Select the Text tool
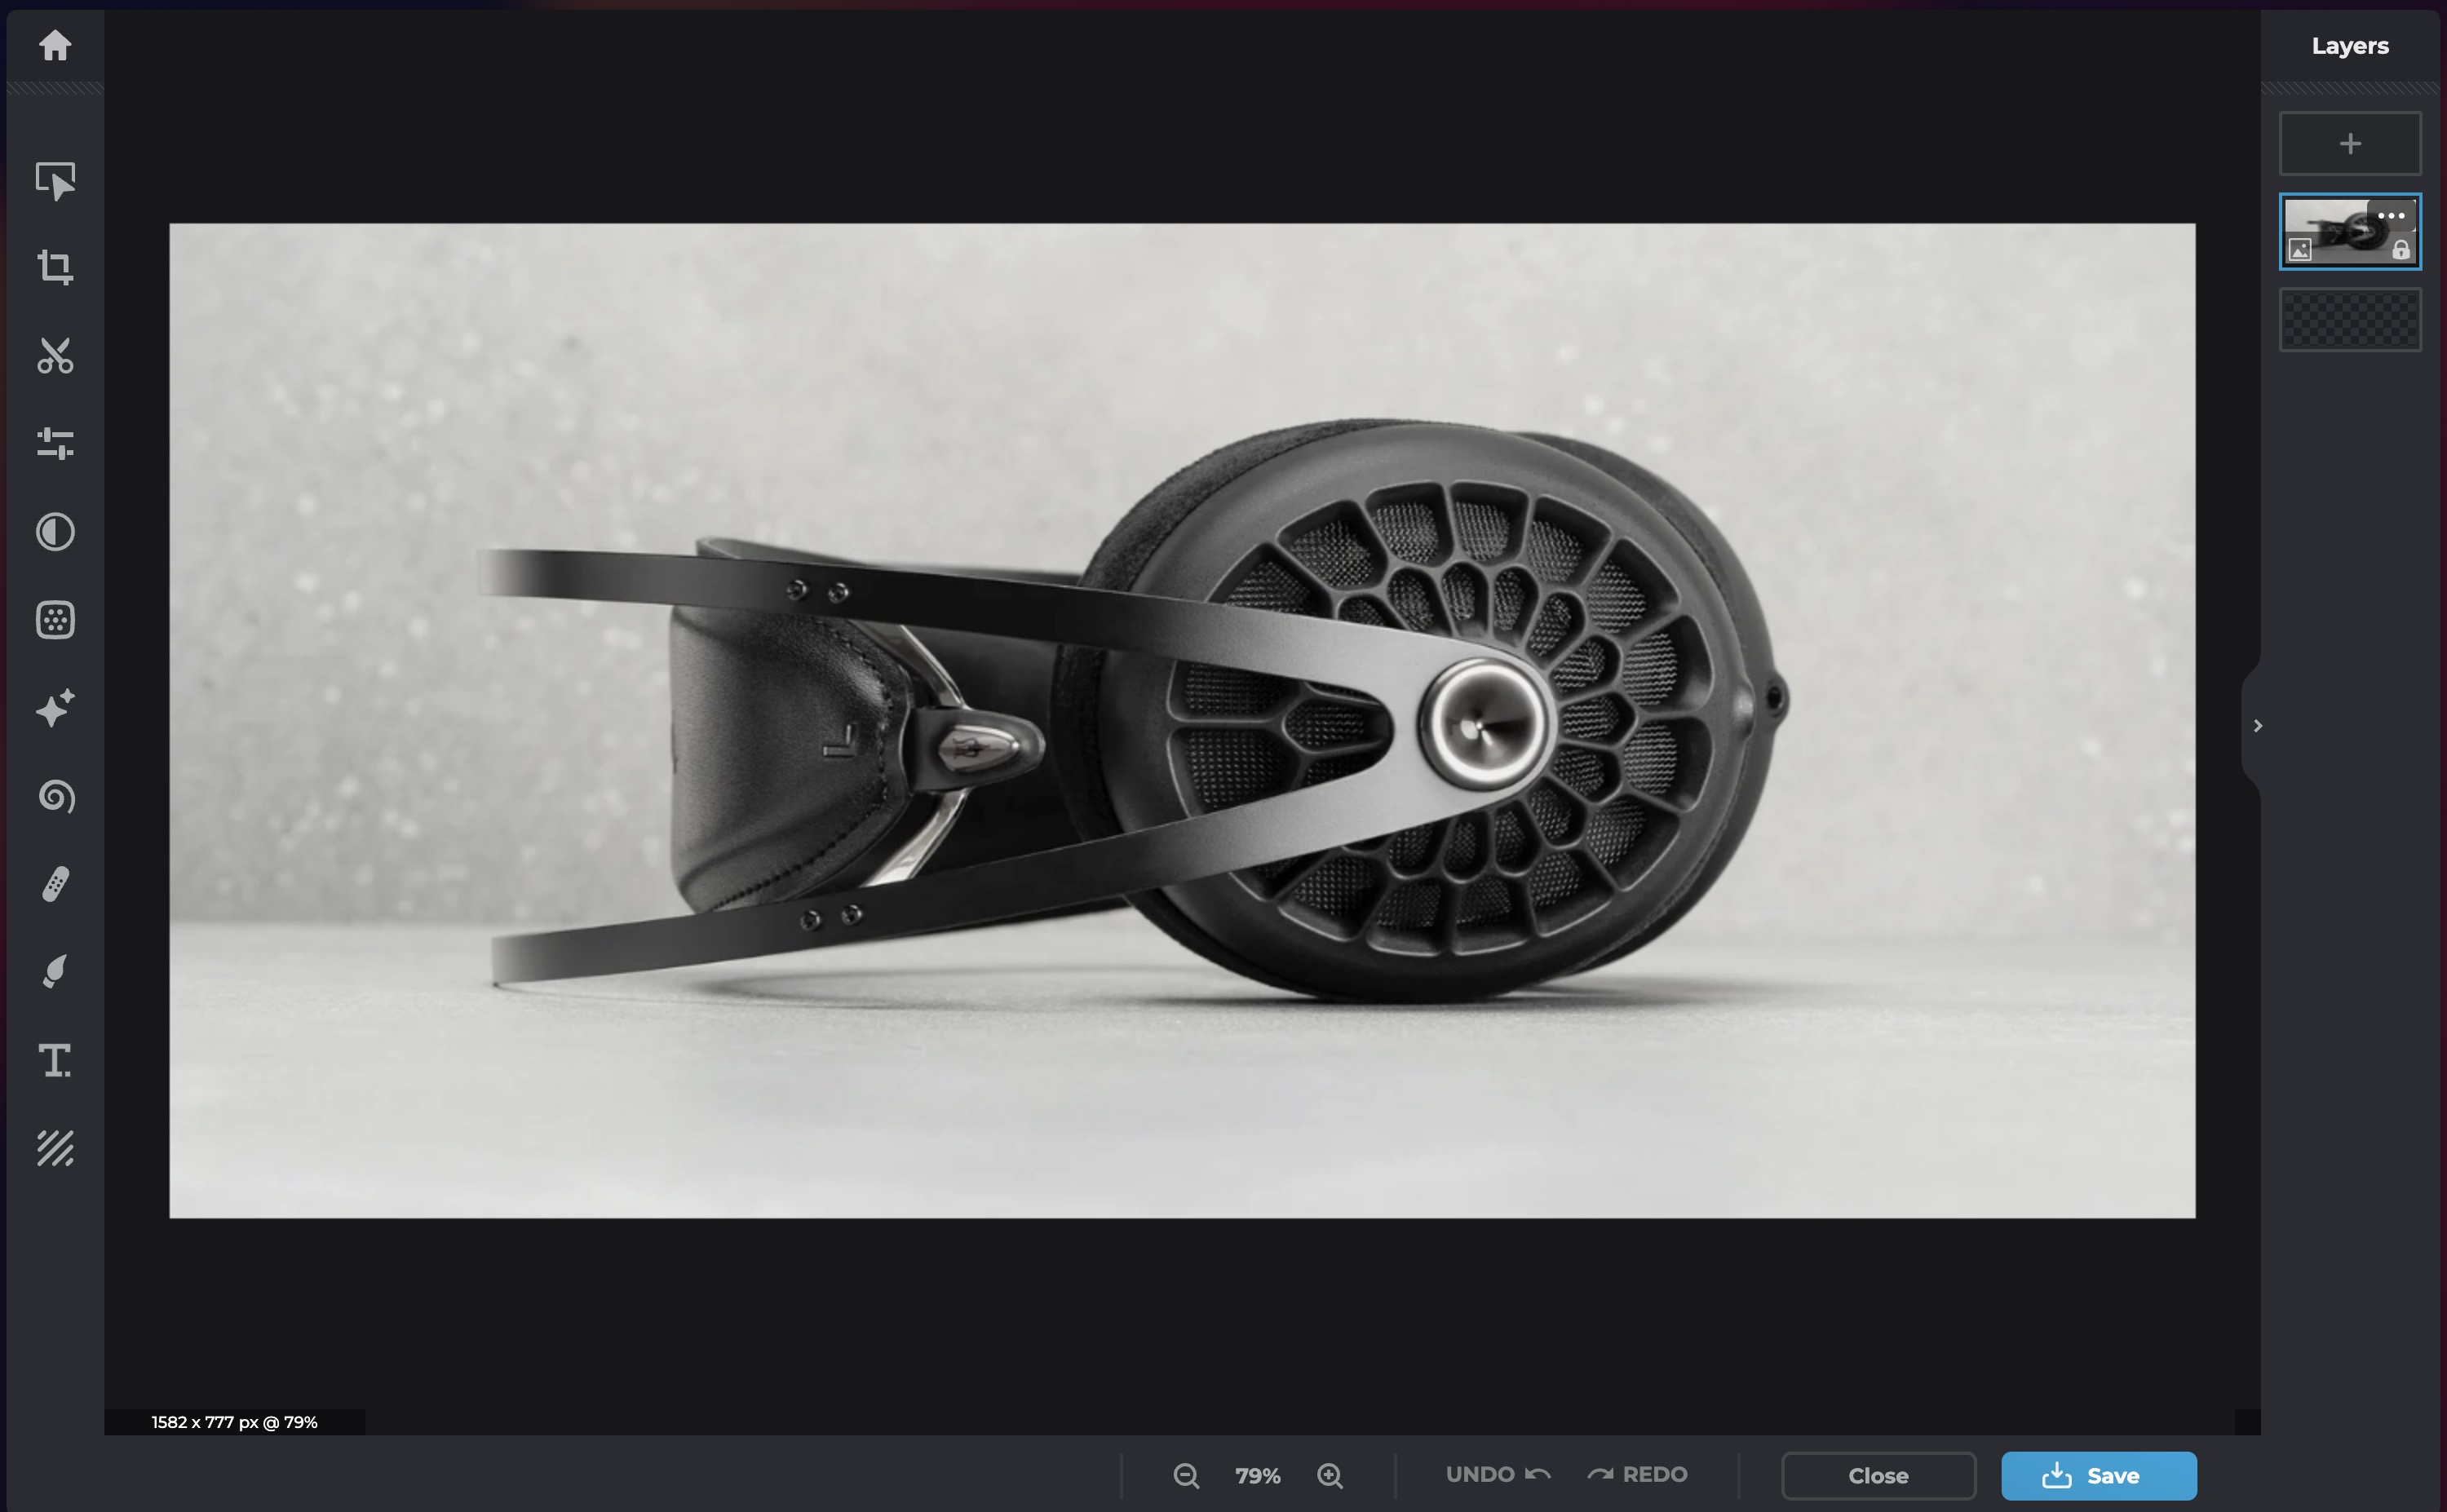This screenshot has height=1512, width=2447. 55,1060
